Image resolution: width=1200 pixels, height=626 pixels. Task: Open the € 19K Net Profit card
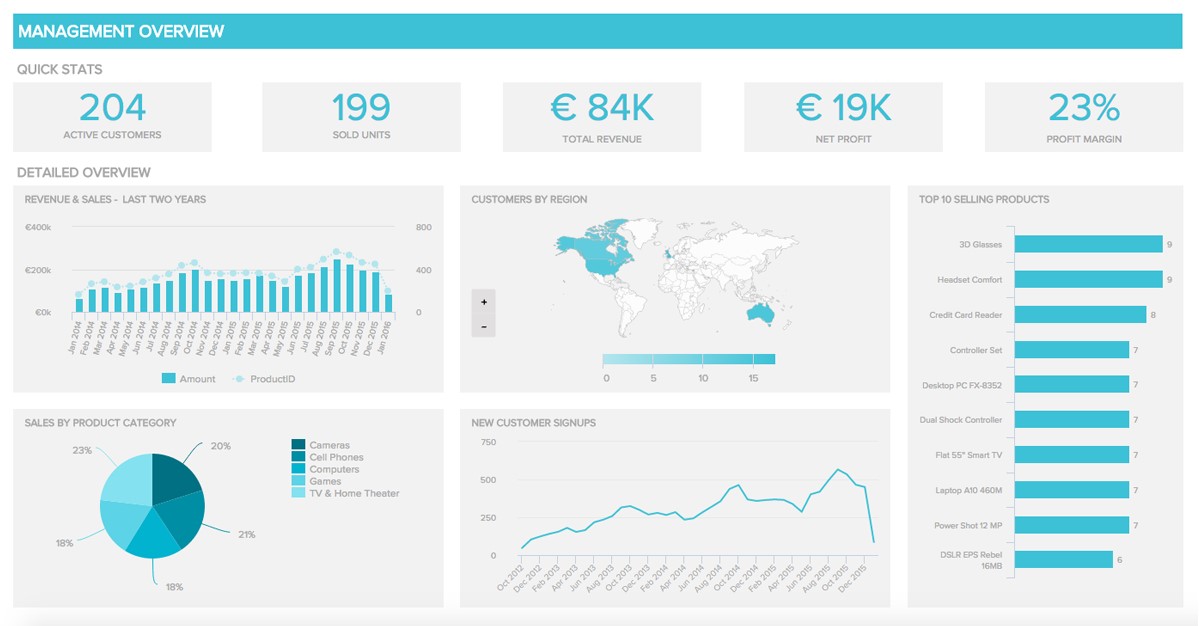tap(843, 117)
